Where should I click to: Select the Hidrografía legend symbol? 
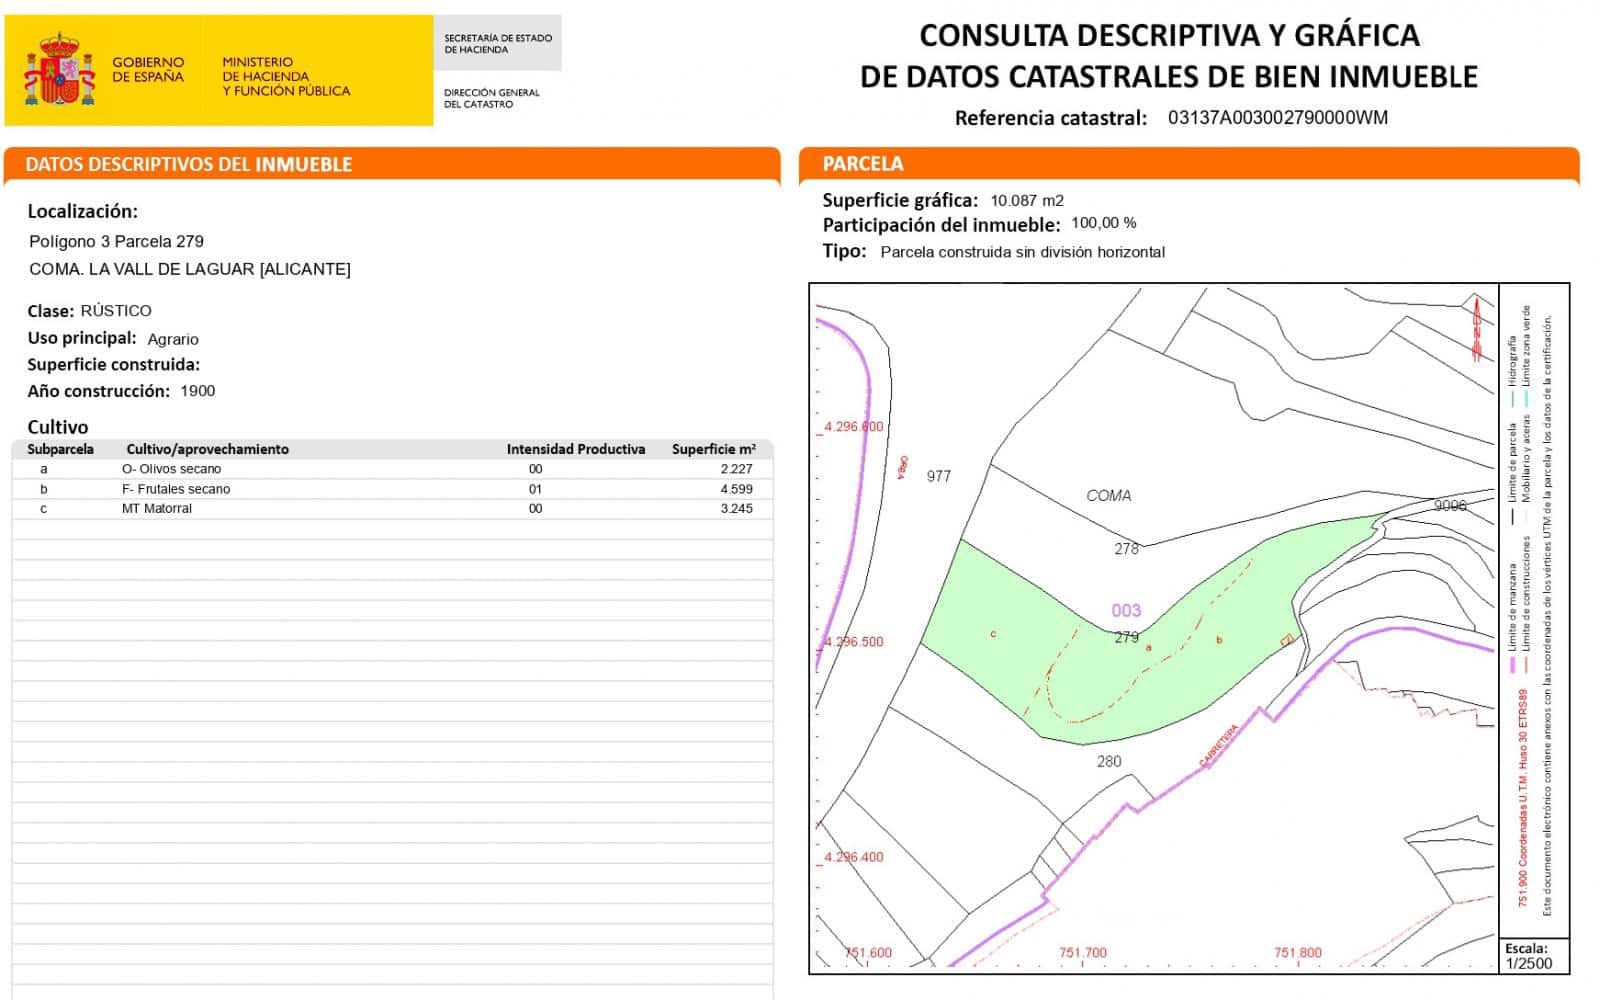(x=1513, y=397)
